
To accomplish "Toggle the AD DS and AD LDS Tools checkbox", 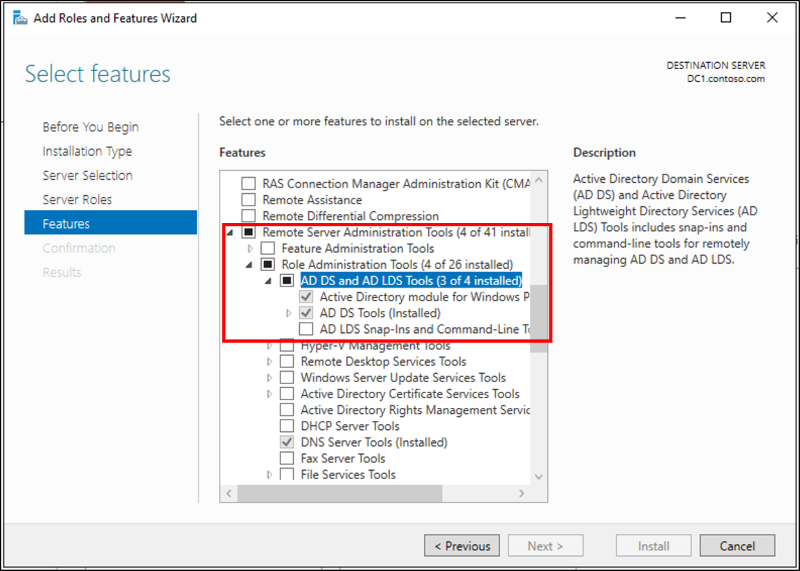I will 287,281.
